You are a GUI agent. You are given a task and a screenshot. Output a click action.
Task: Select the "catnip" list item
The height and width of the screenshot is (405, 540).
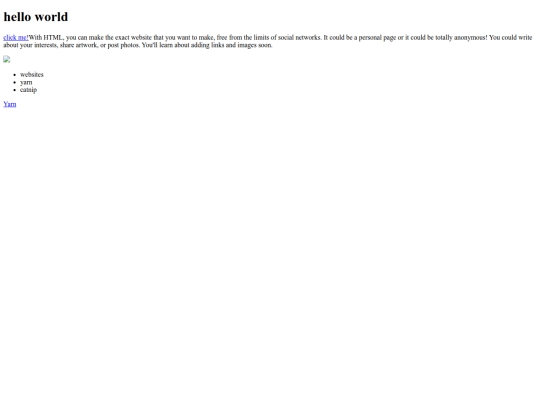[x=28, y=90]
